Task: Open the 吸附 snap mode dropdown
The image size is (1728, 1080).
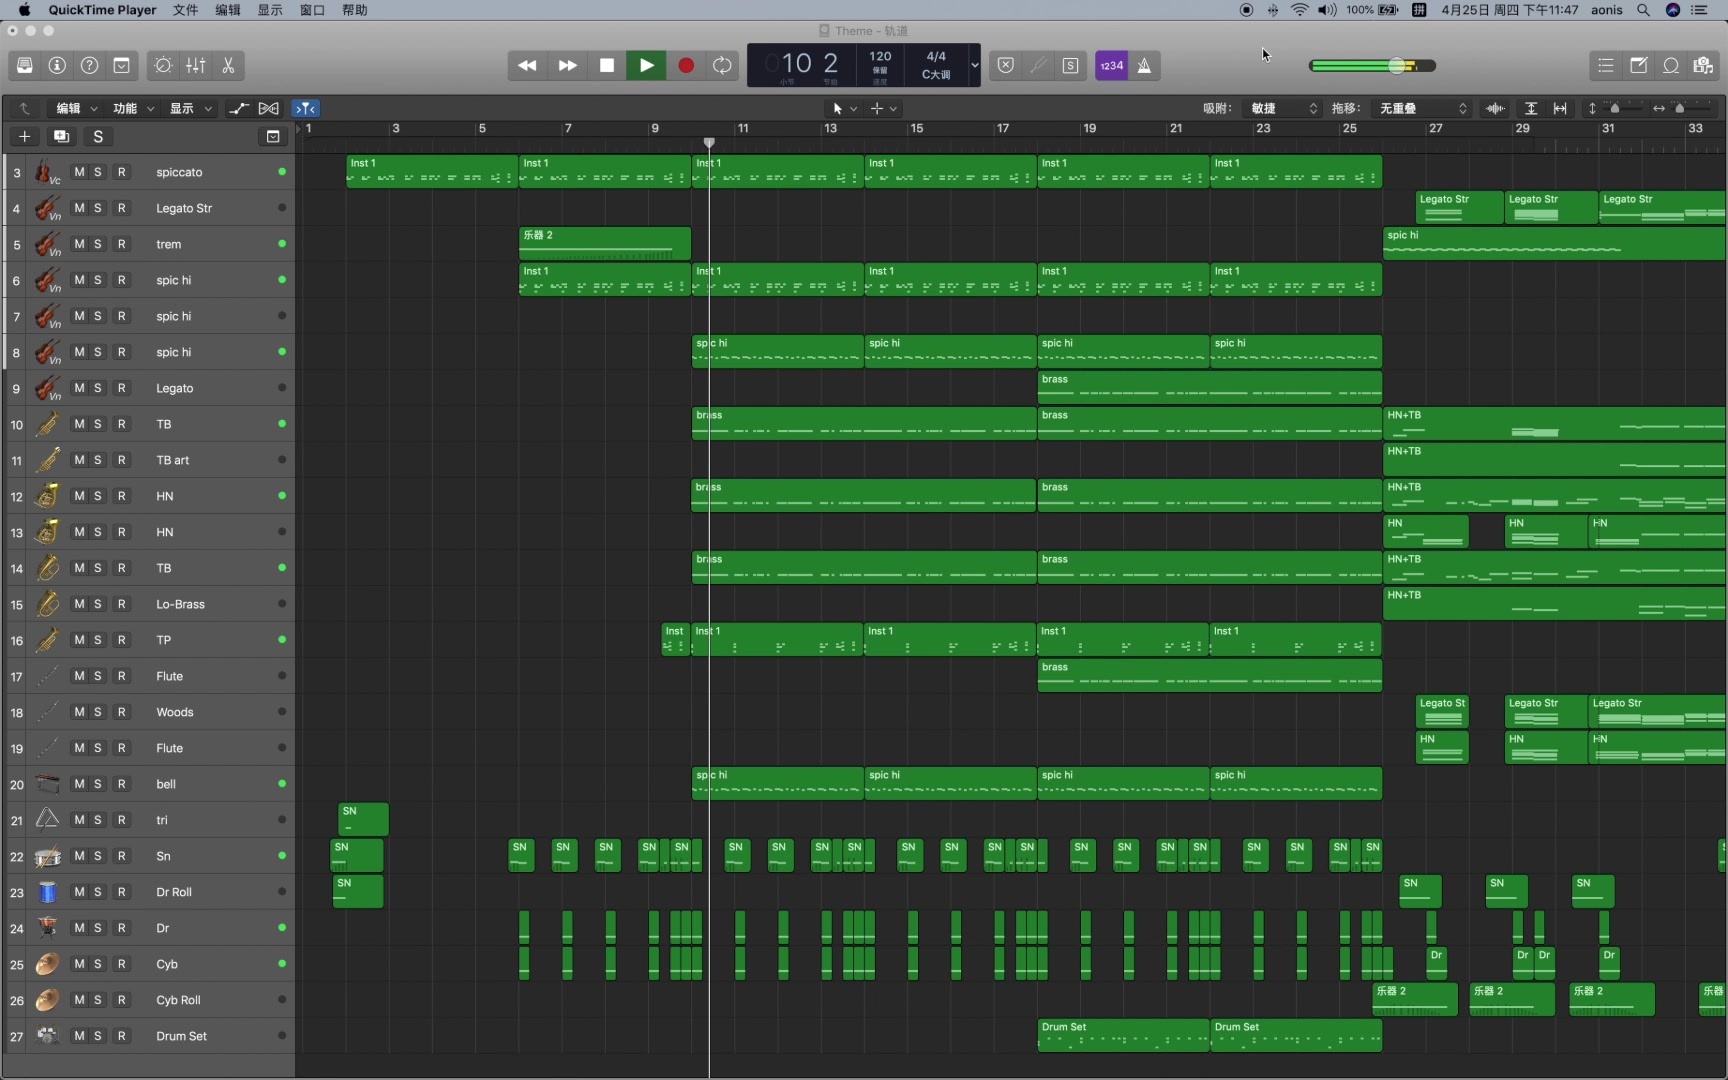Action: pyautogui.click(x=1283, y=108)
